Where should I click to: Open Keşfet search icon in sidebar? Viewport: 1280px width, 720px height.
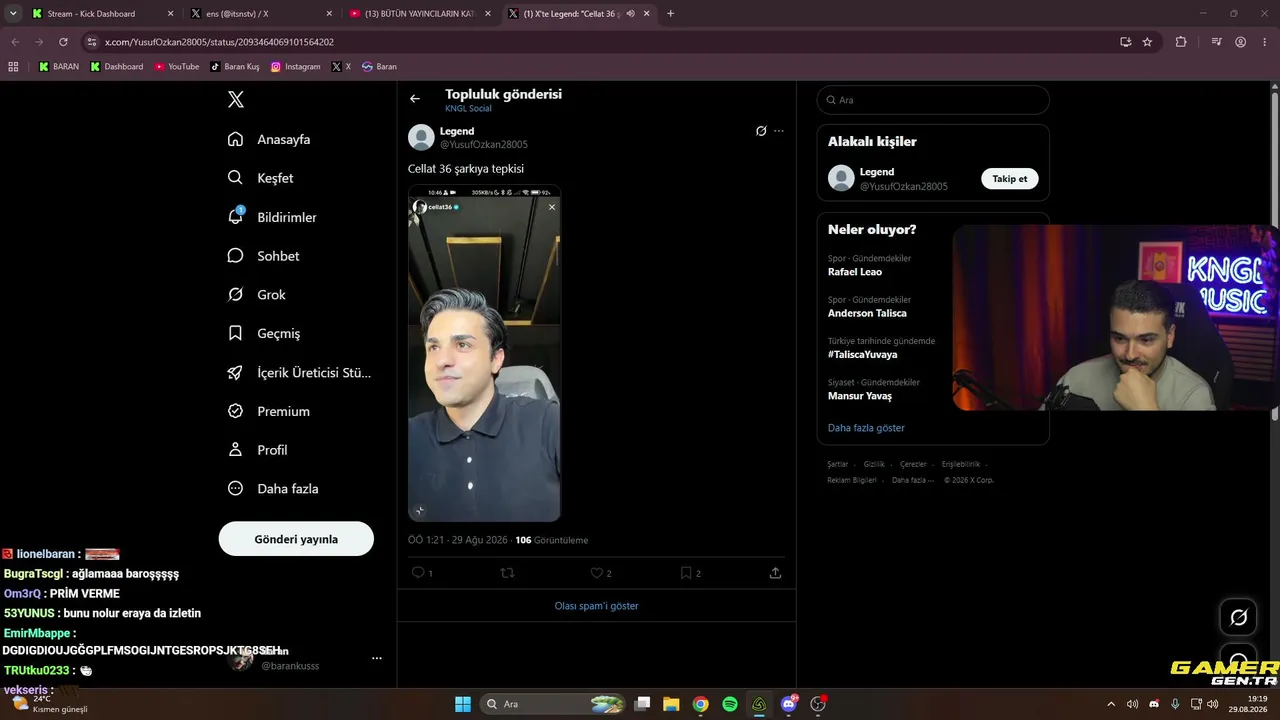[235, 177]
